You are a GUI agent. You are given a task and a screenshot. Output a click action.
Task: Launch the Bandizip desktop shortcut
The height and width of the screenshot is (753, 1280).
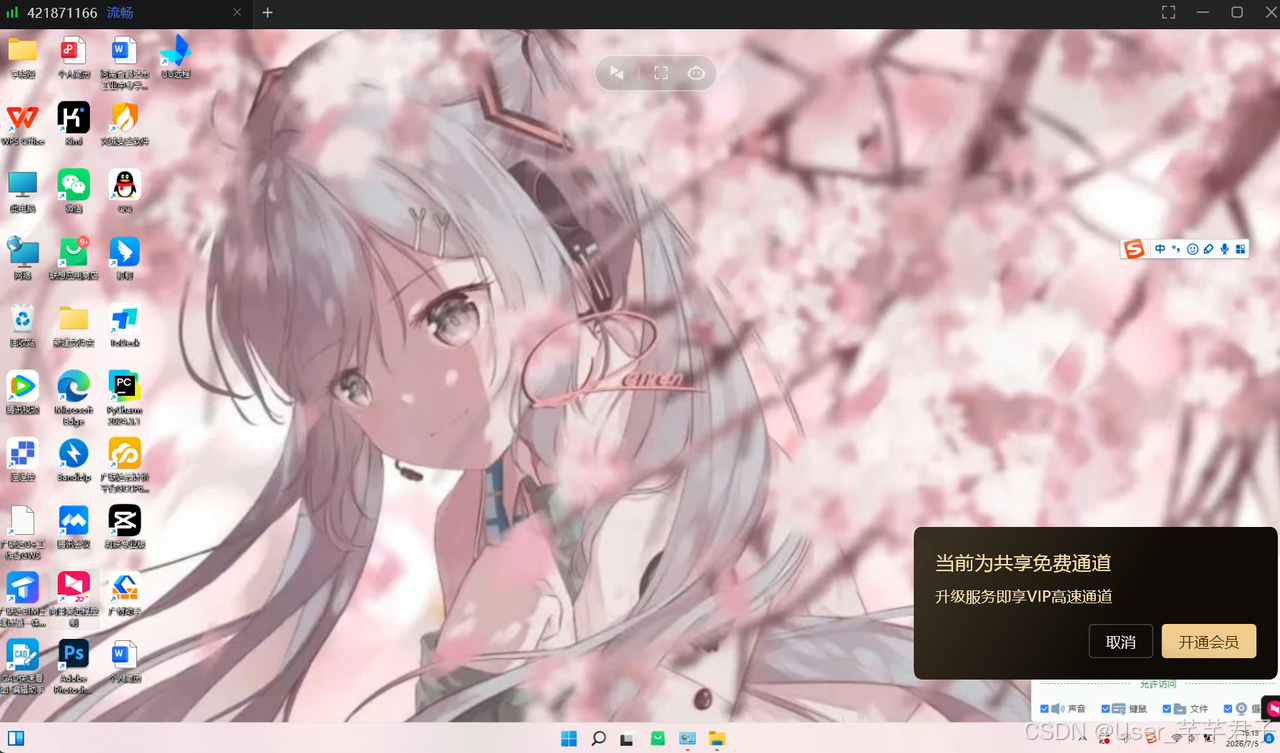point(73,459)
